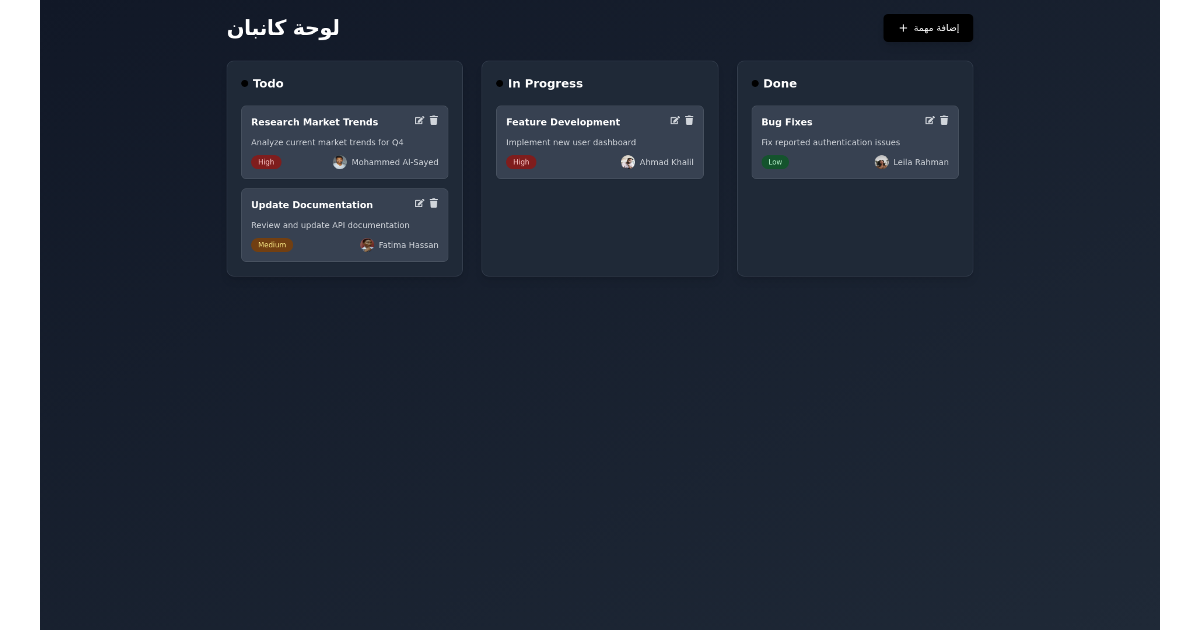This screenshot has width=1200, height=630.
Task: Delete the Update Documentation task via trash icon
Action: (x=434, y=203)
